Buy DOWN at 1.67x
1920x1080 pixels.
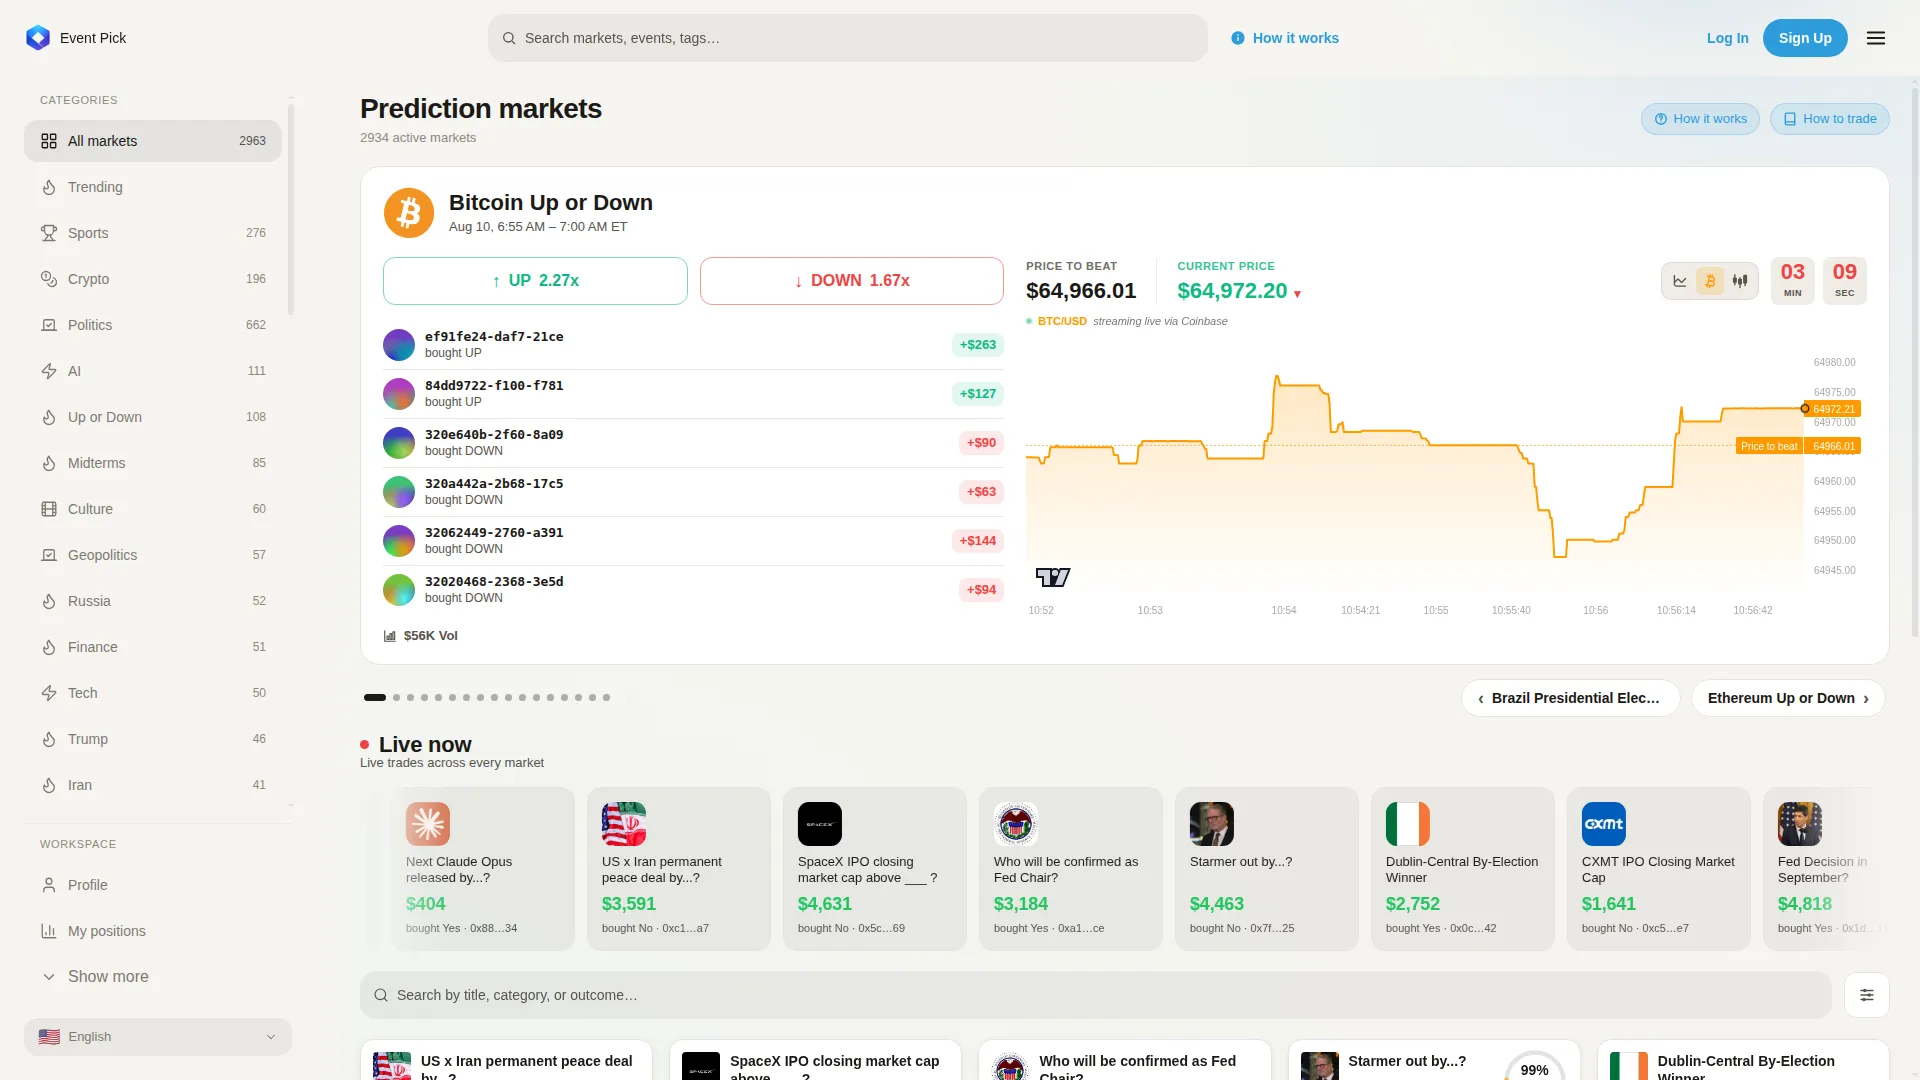click(852, 281)
